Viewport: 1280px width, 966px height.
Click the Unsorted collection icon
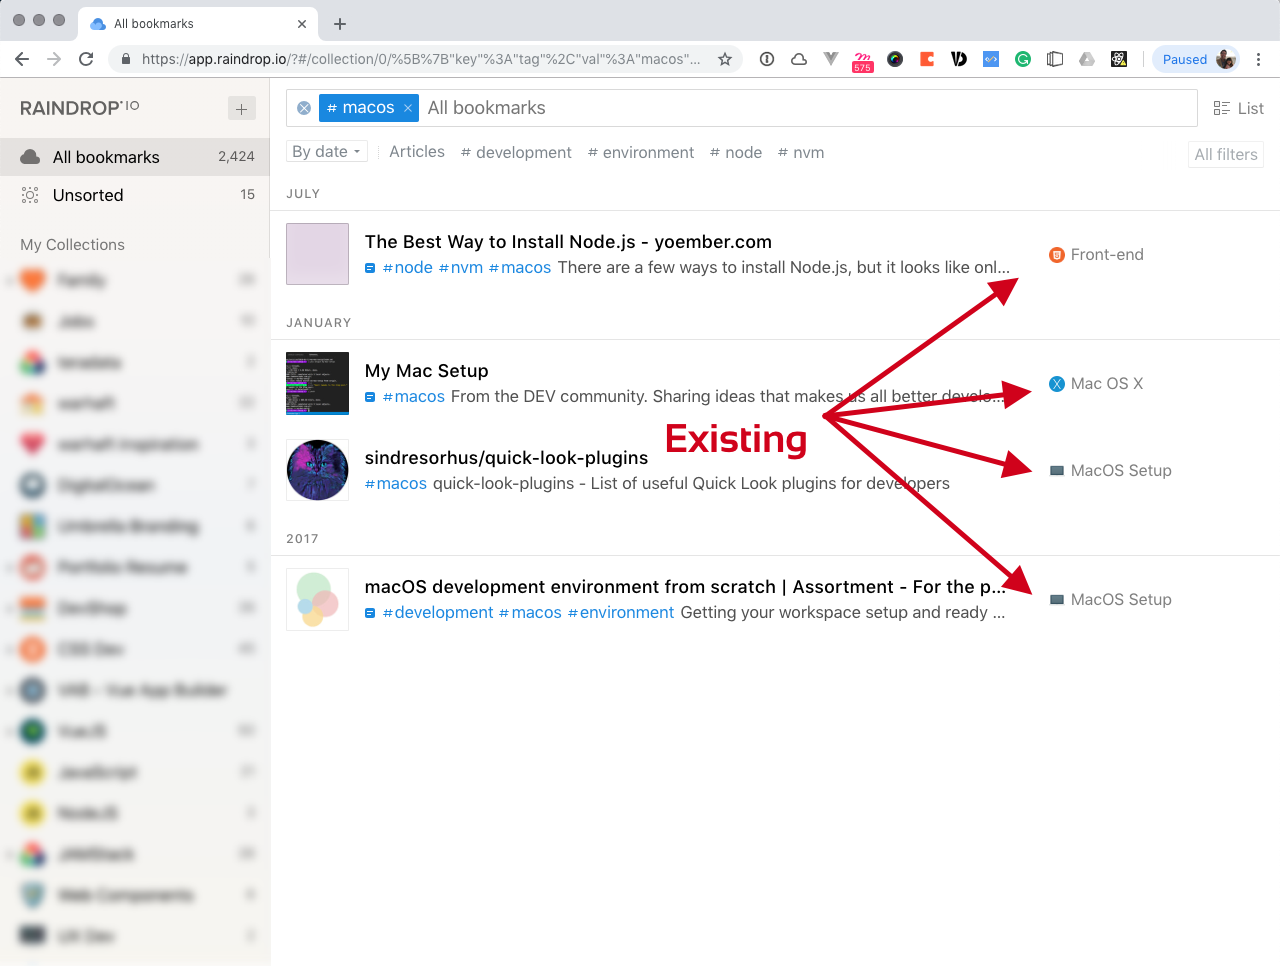click(x=31, y=195)
